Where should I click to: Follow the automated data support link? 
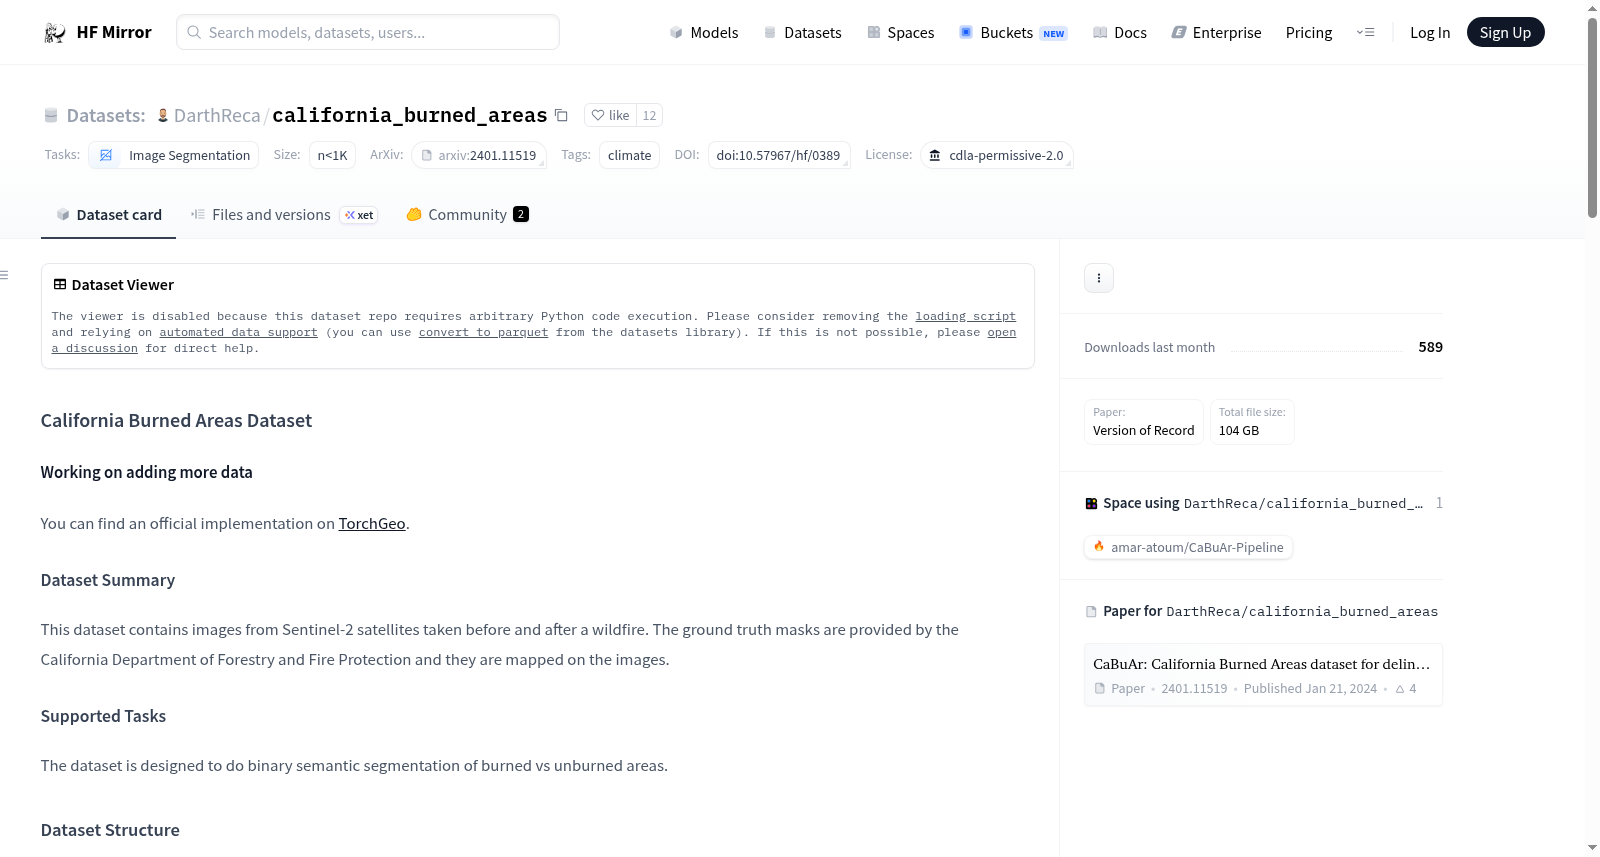pos(238,332)
